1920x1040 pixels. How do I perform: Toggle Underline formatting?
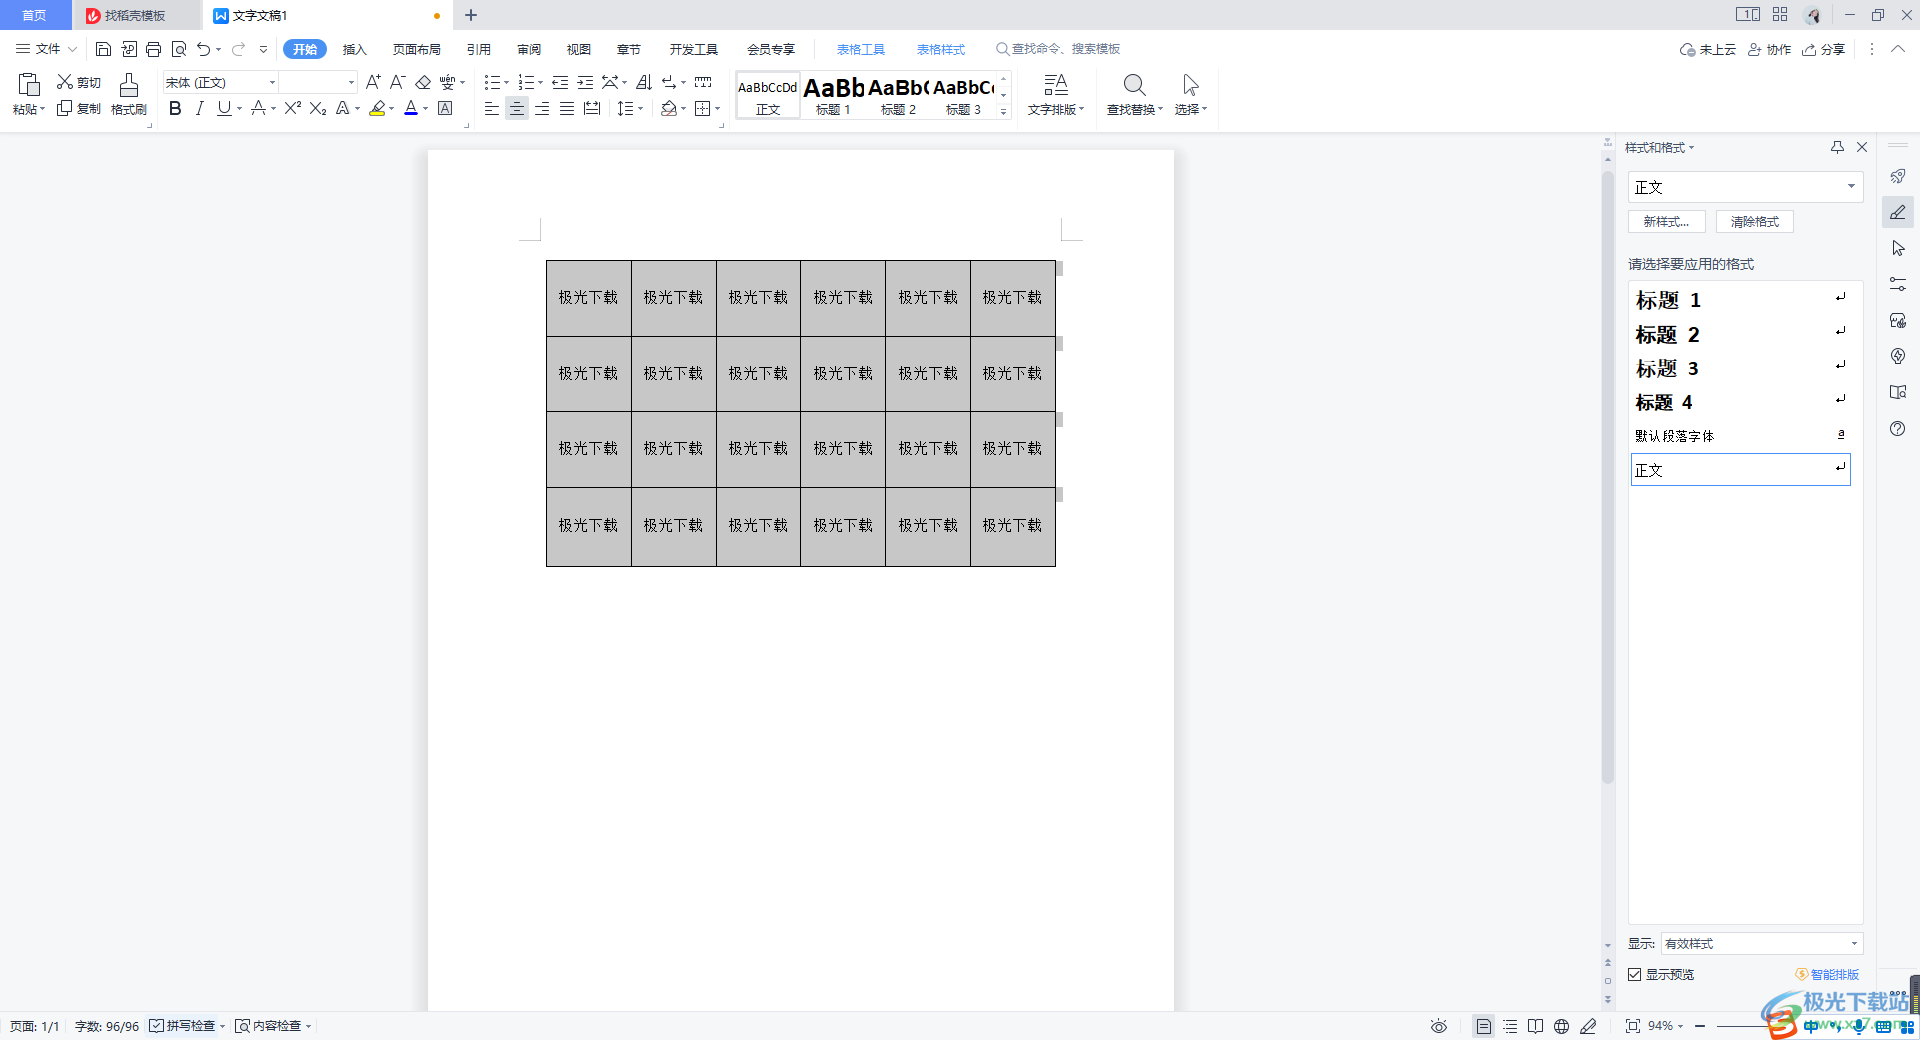point(224,108)
